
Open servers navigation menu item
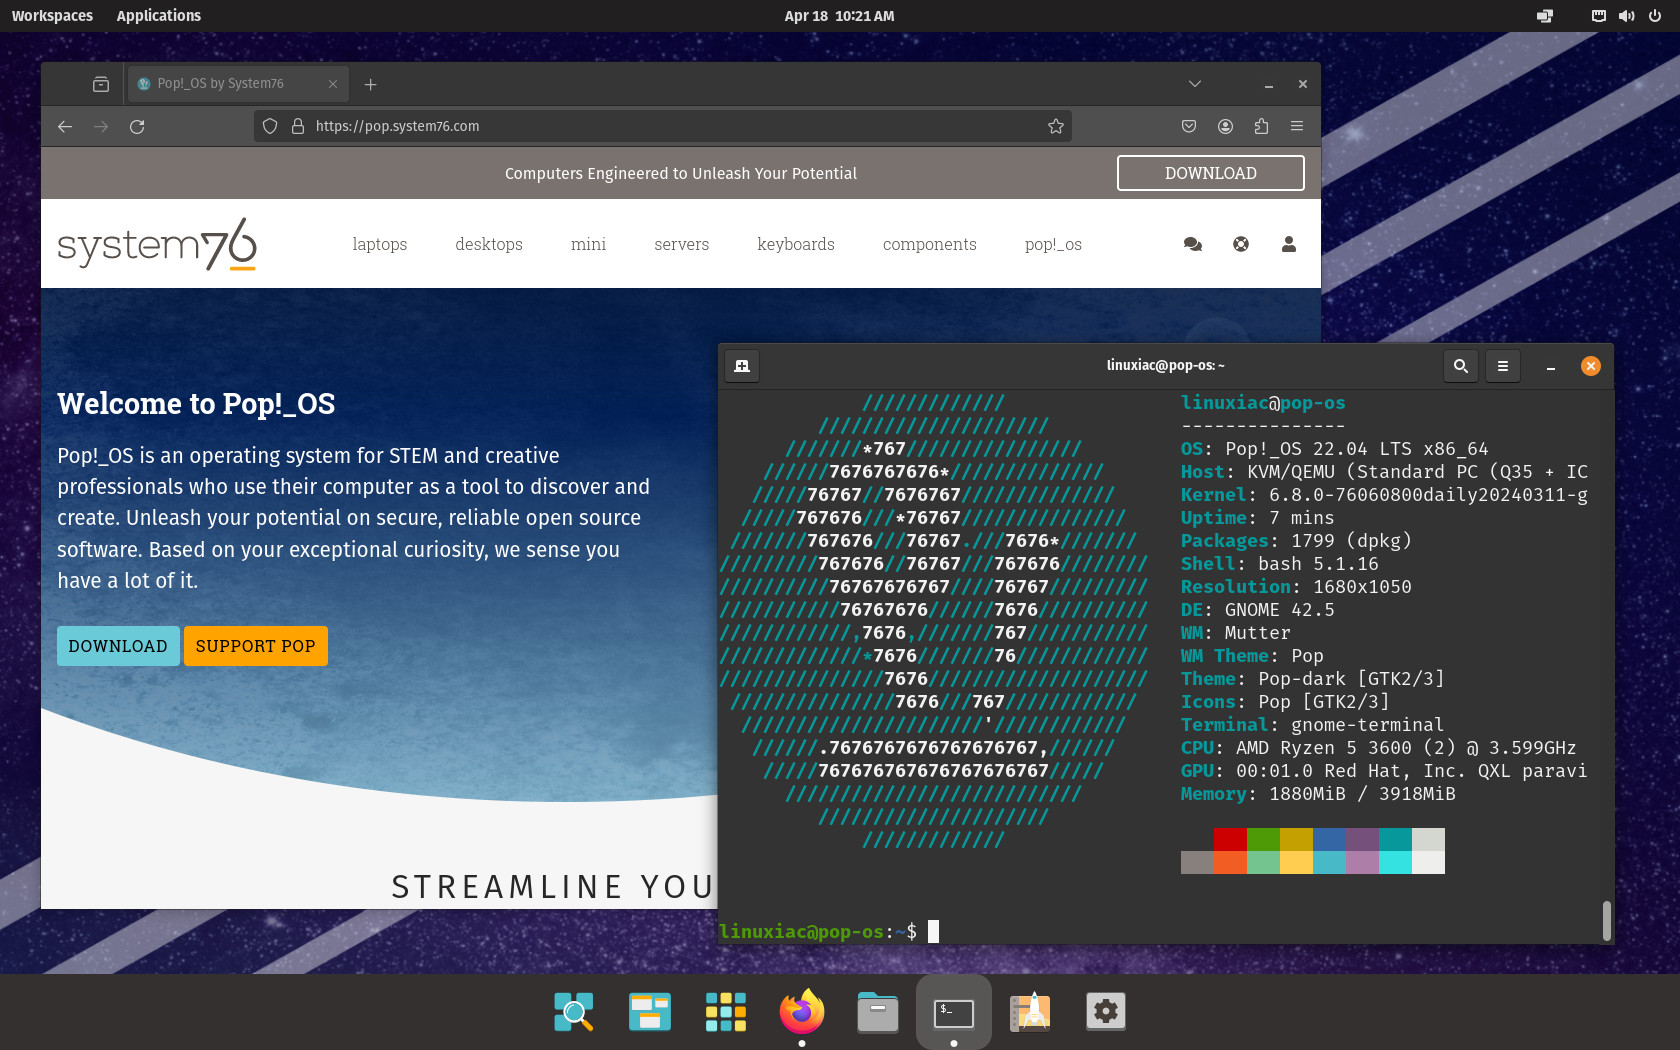click(x=681, y=244)
